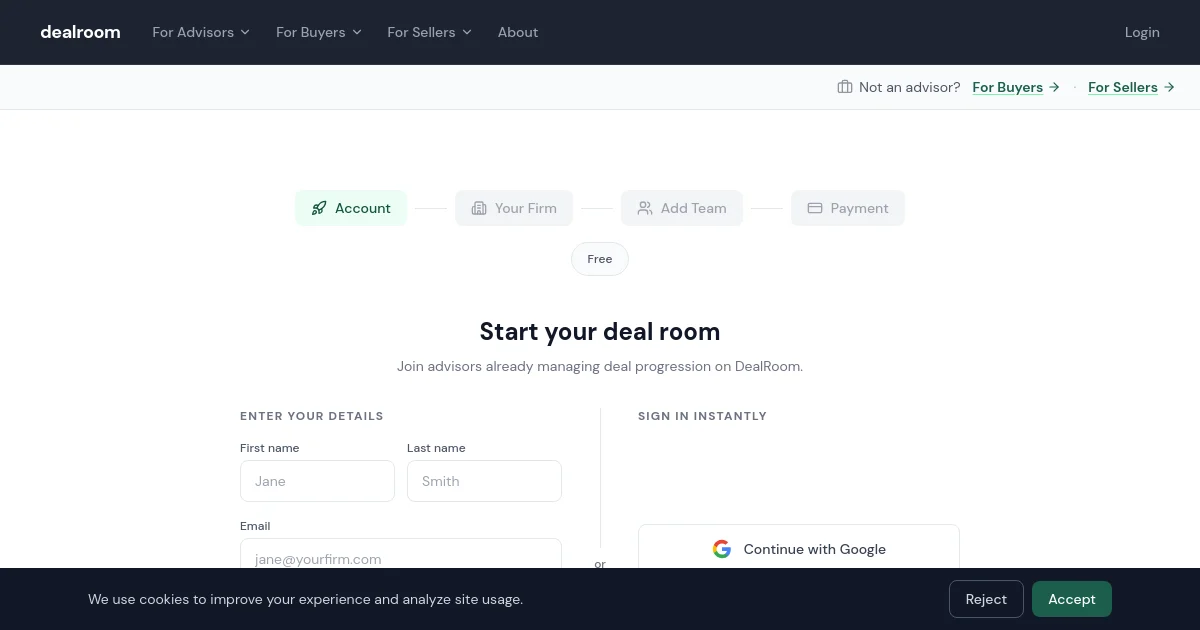
Task: Click the Free plan badge
Action: click(x=600, y=259)
